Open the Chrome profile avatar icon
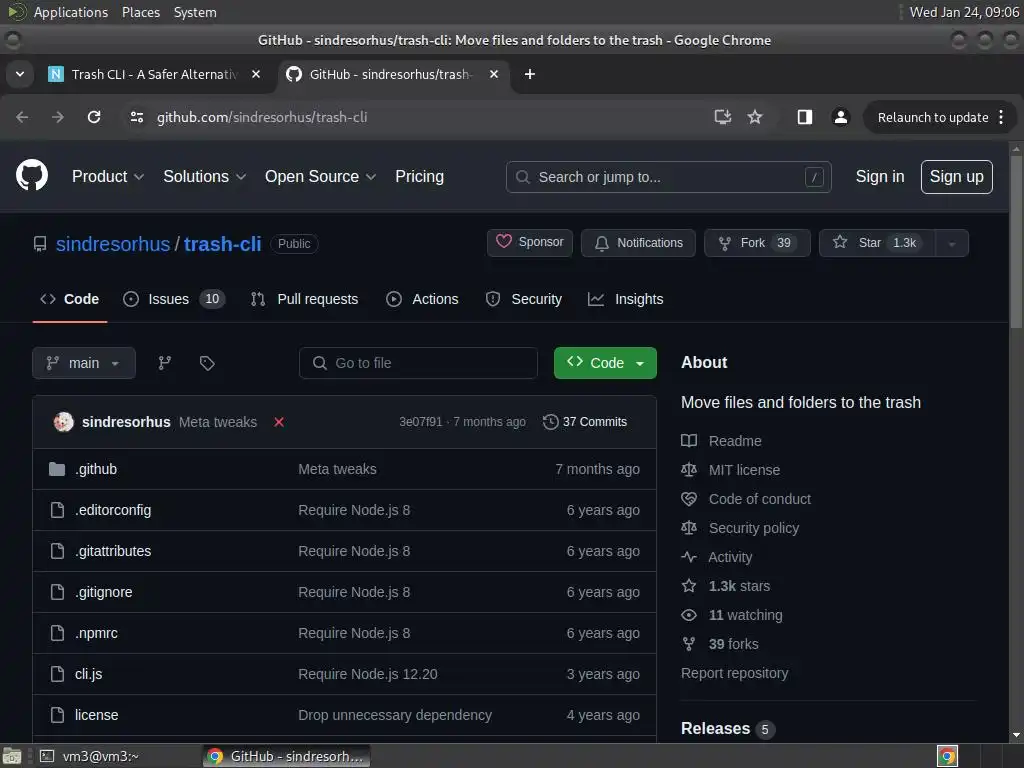The image size is (1024, 768). point(840,117)
